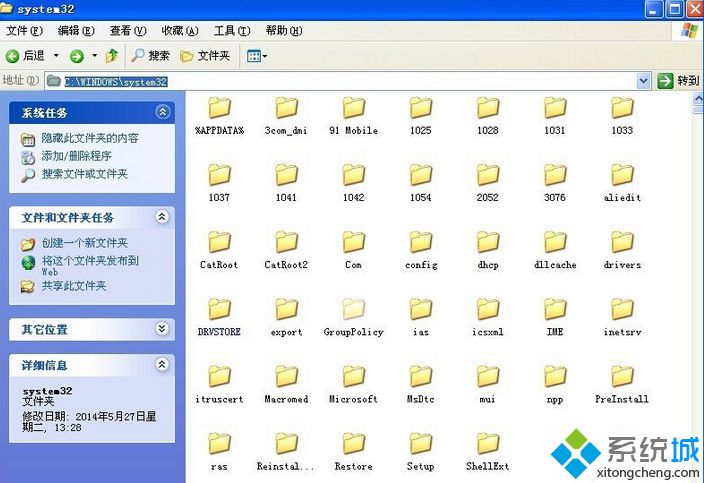Click the dhcp folder name label
This screenshot has width=704, height=483.
488,265
